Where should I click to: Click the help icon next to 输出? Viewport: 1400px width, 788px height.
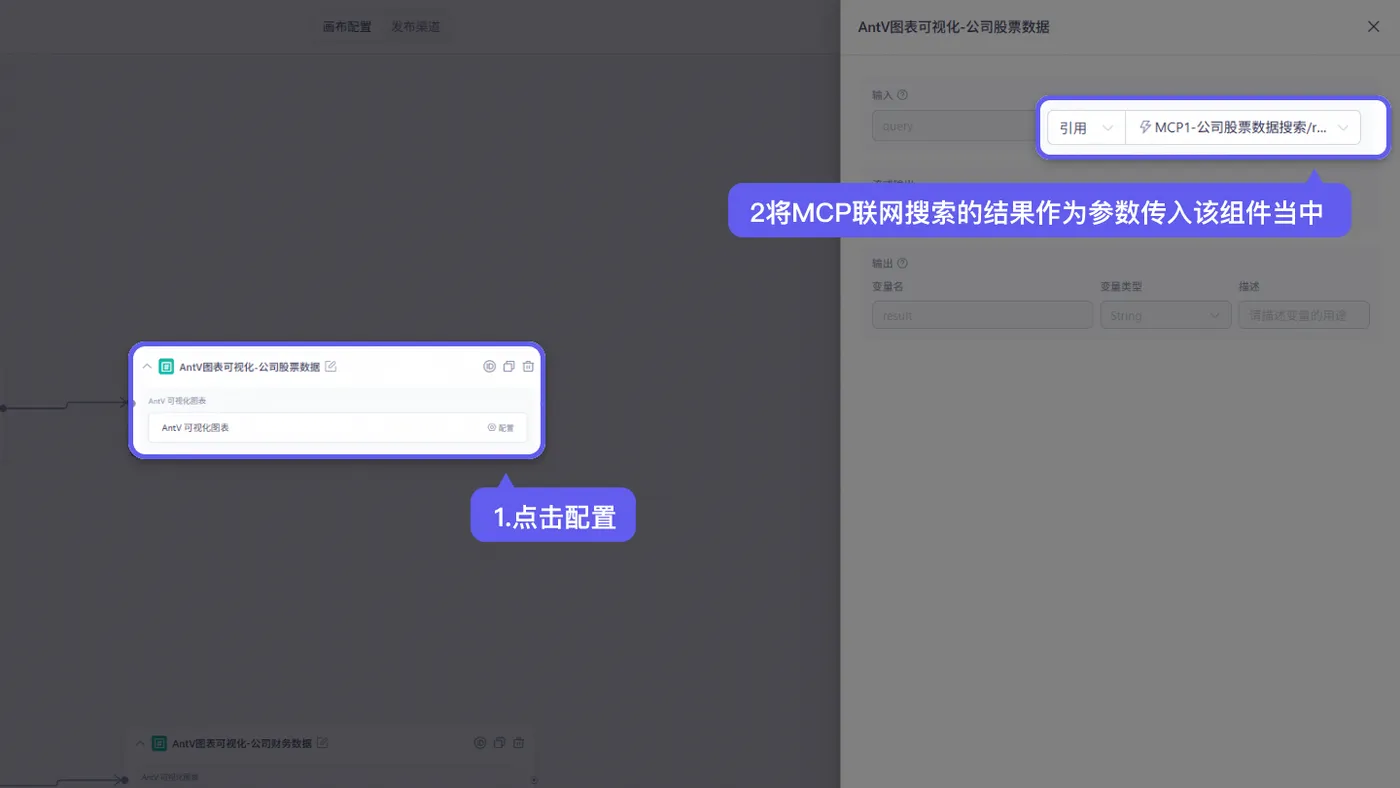(903, 264)
